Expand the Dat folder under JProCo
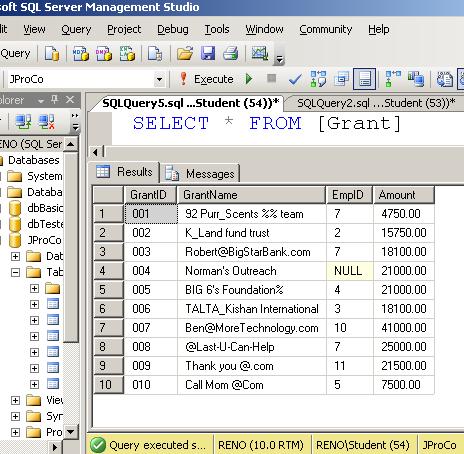464x454 pixels. (15, 256)
